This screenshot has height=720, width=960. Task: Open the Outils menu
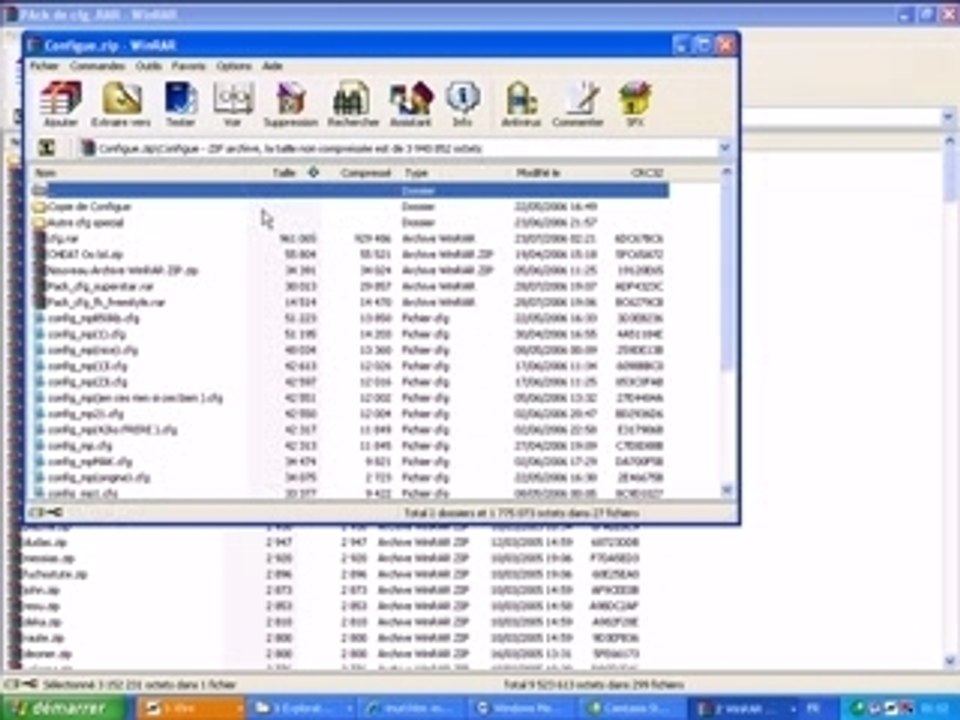click(x=149, y=66)
